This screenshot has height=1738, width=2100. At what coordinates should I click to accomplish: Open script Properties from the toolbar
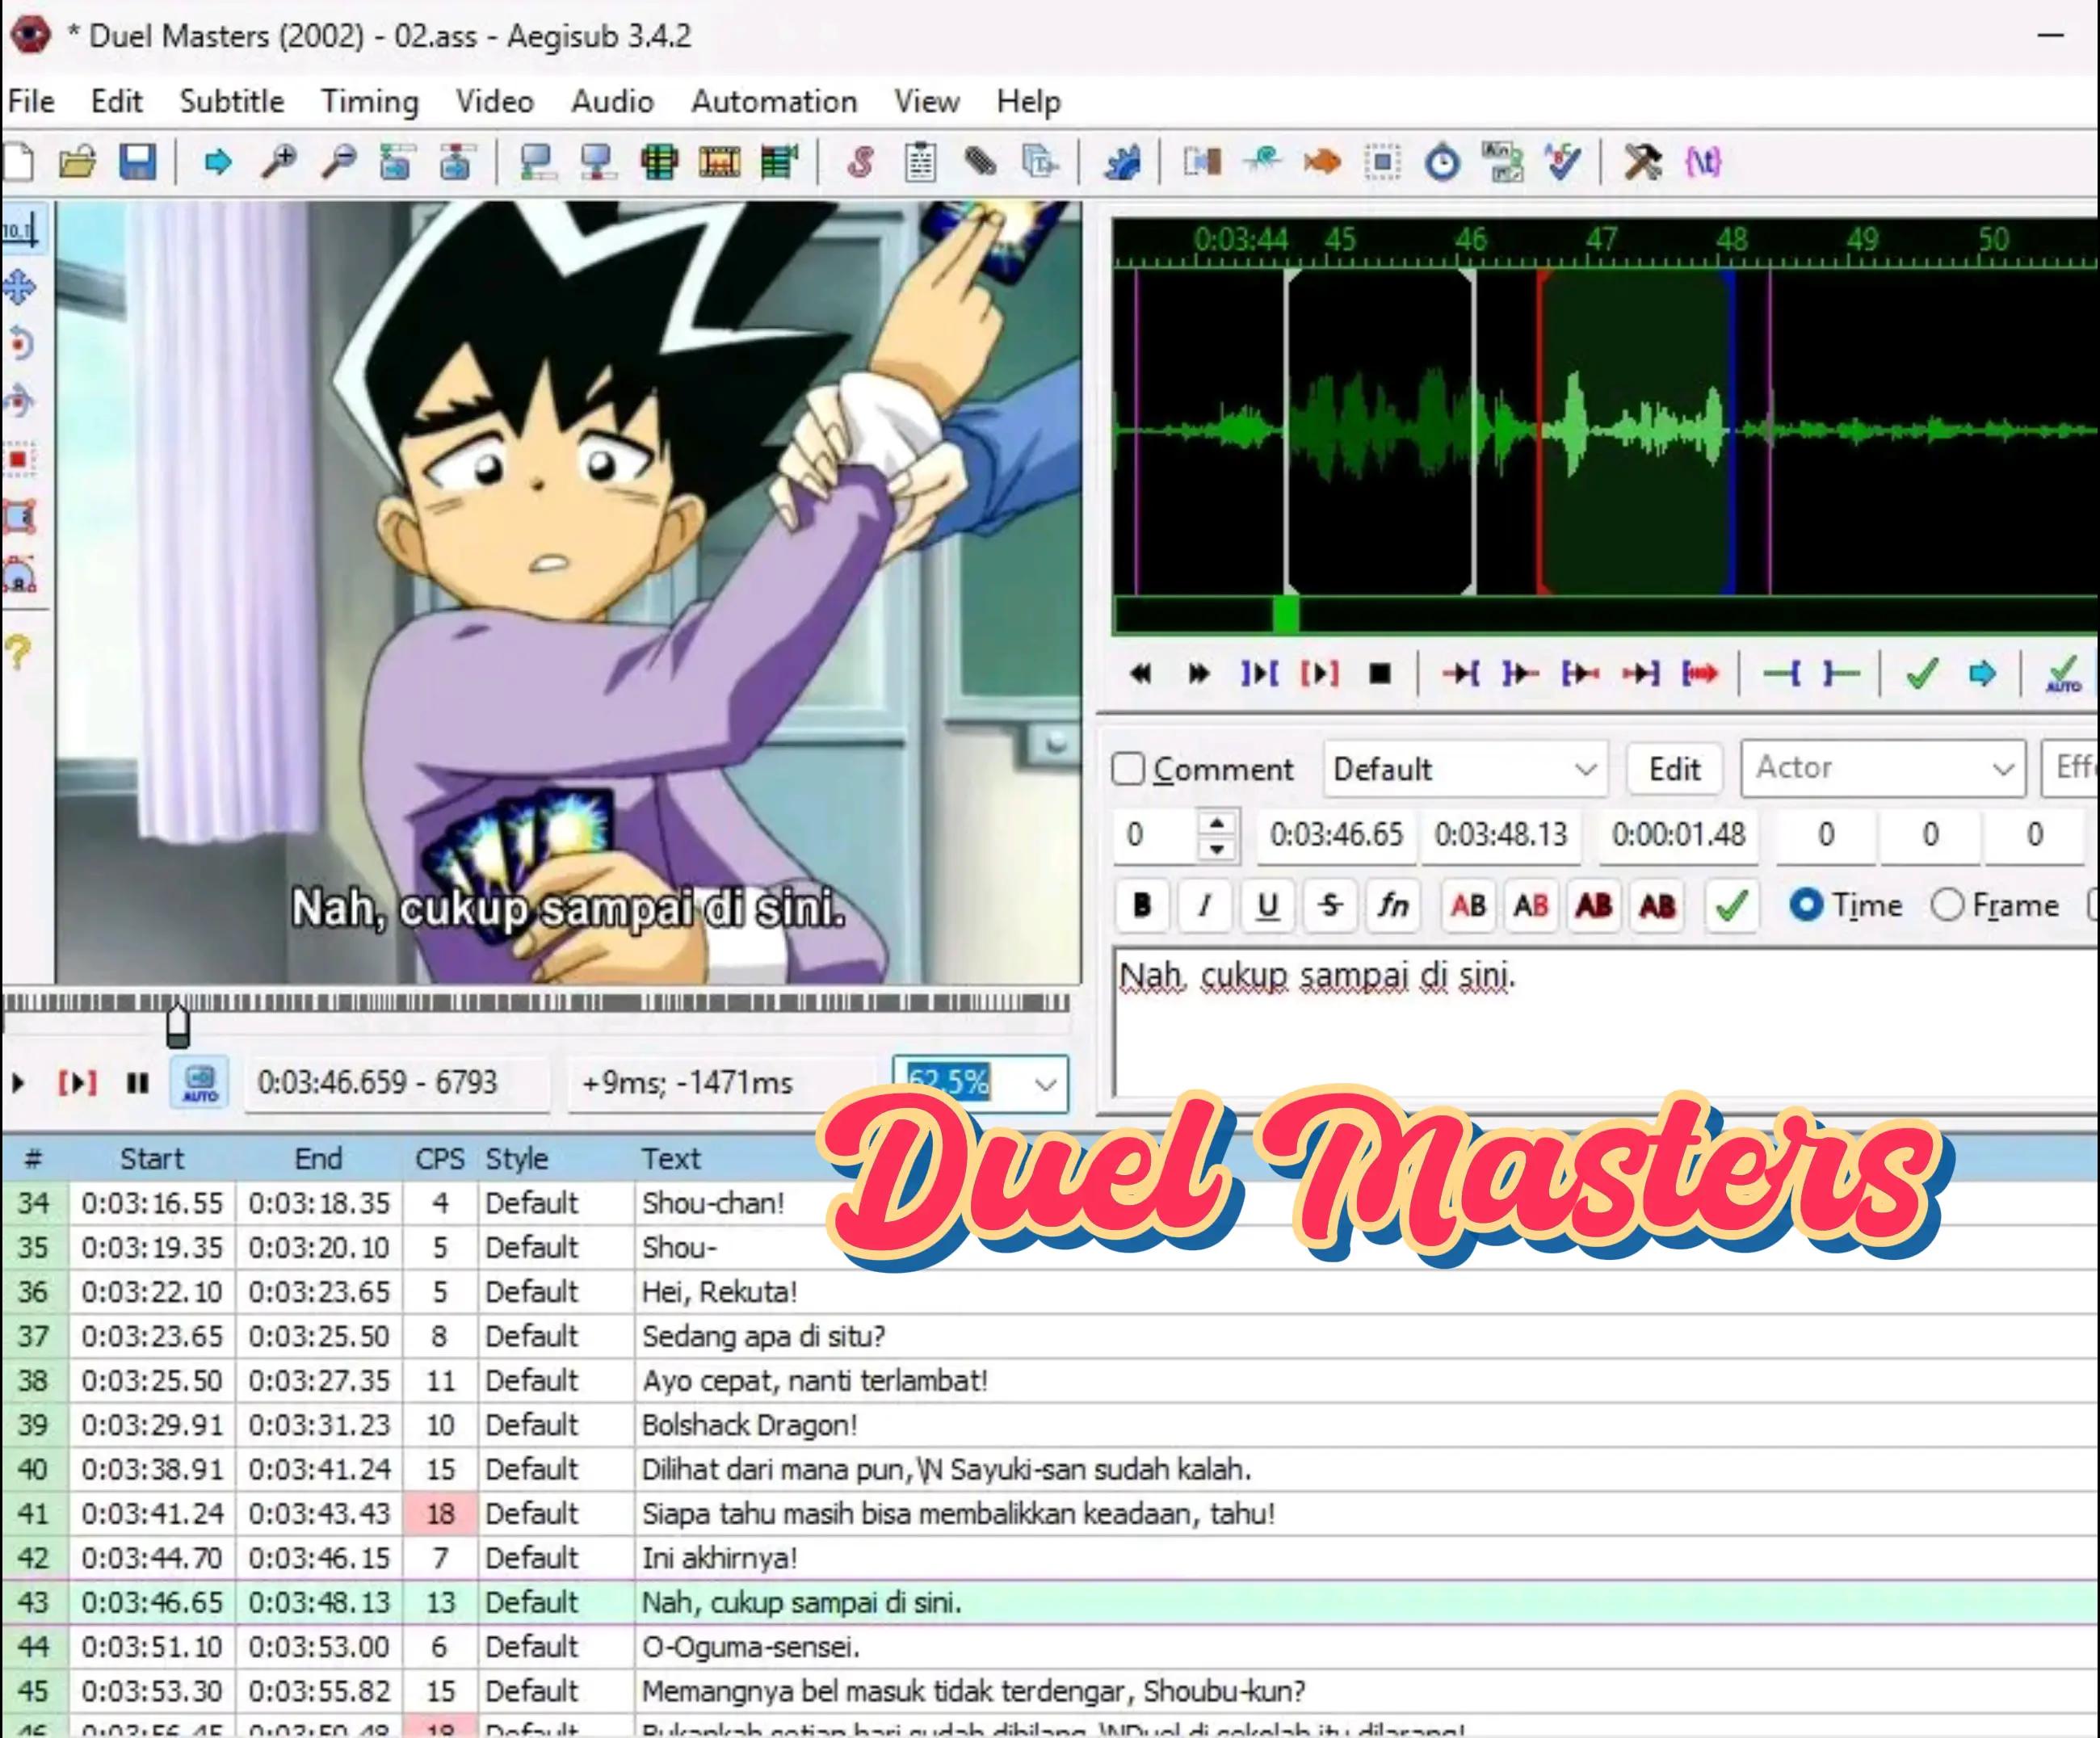point(920,162)
